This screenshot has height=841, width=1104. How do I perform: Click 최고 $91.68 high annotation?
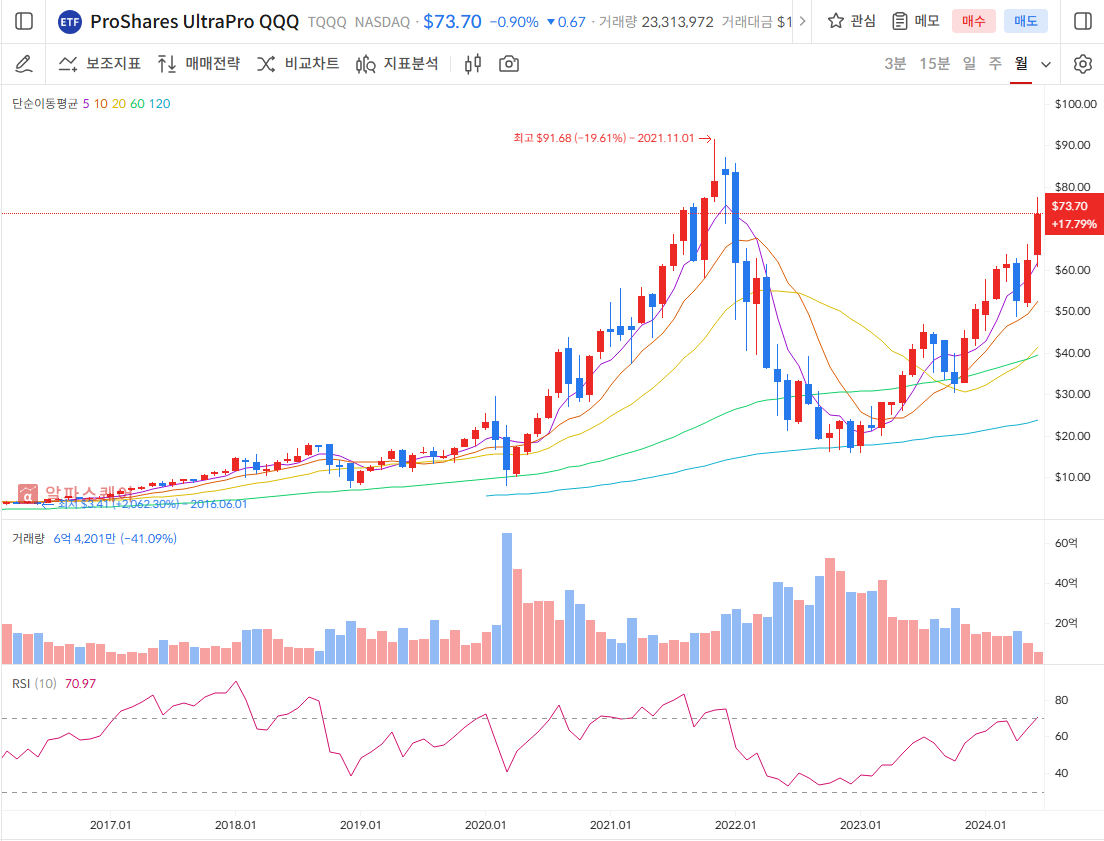[604, 138]
